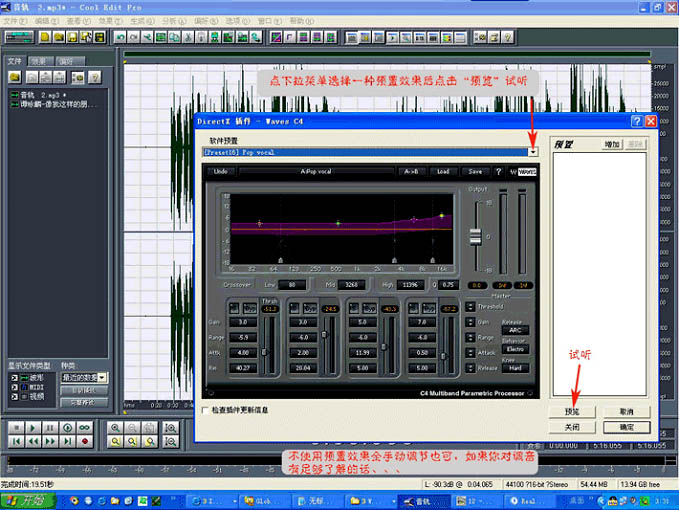The width and height of the screenshot is (679, 510).
Task: Click the Output fader slider handle
Action: (x=475, y=236)
